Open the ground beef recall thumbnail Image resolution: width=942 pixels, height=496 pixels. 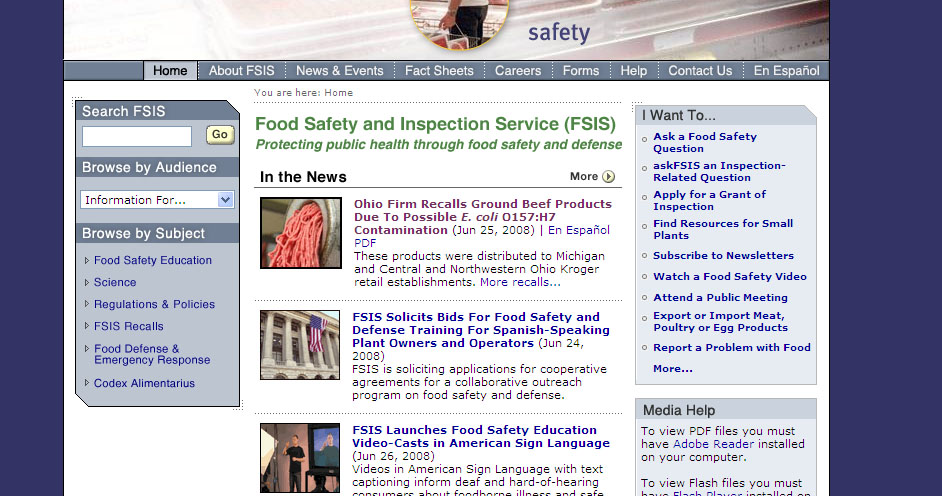point(301,233)
